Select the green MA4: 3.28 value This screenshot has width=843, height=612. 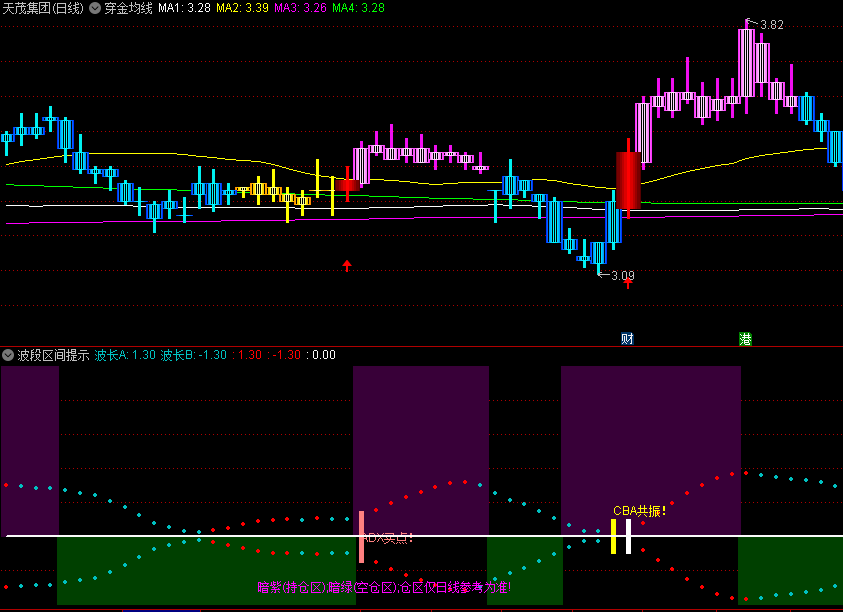359,8
